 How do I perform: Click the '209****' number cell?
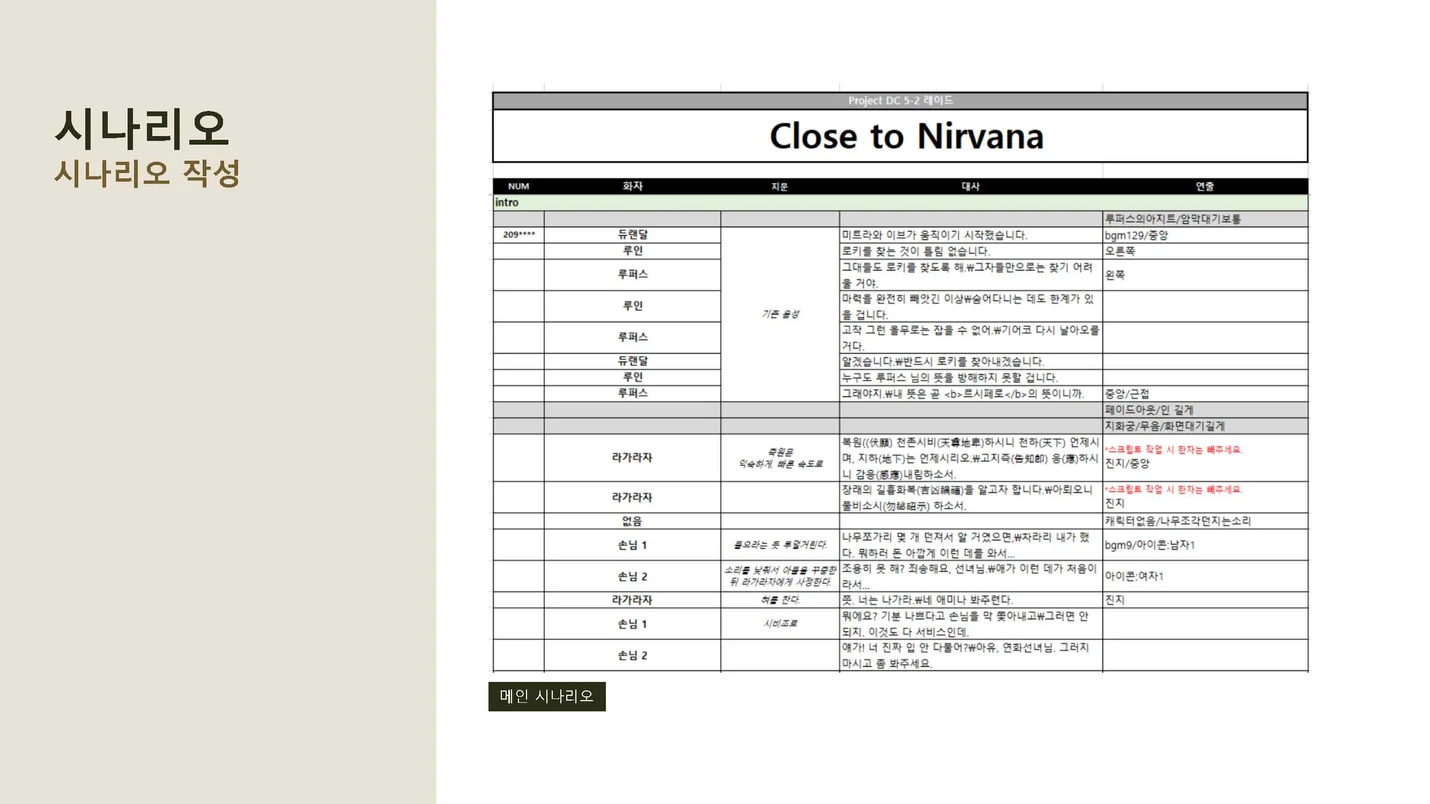(x=518, y=235)
